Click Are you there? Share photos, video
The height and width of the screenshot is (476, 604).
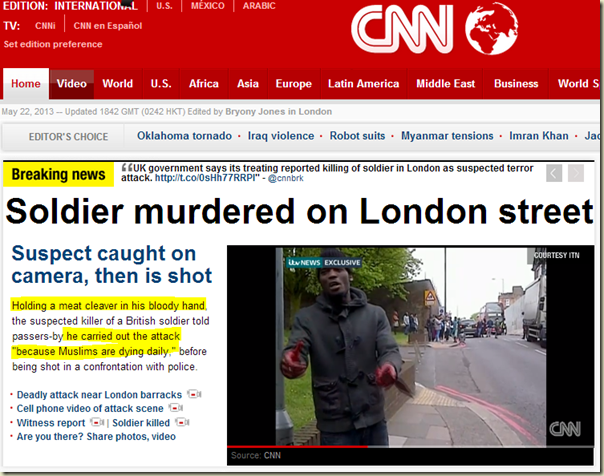tap(96, 436)
